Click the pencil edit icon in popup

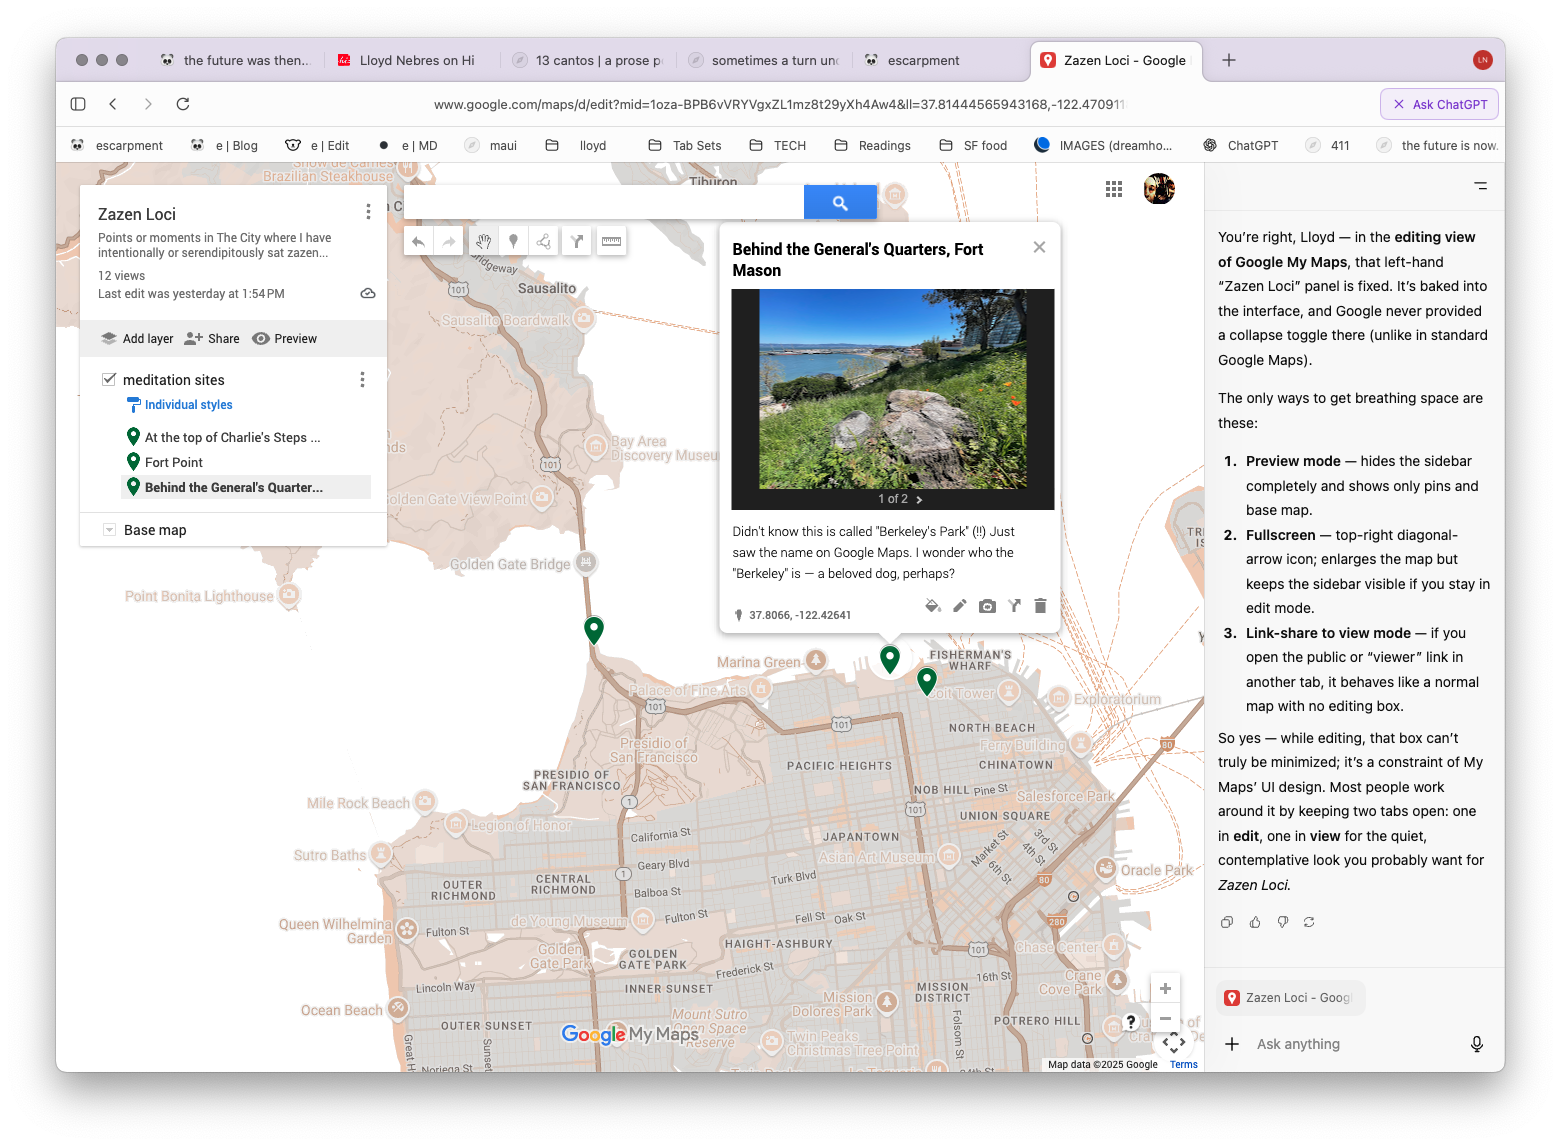960,606
